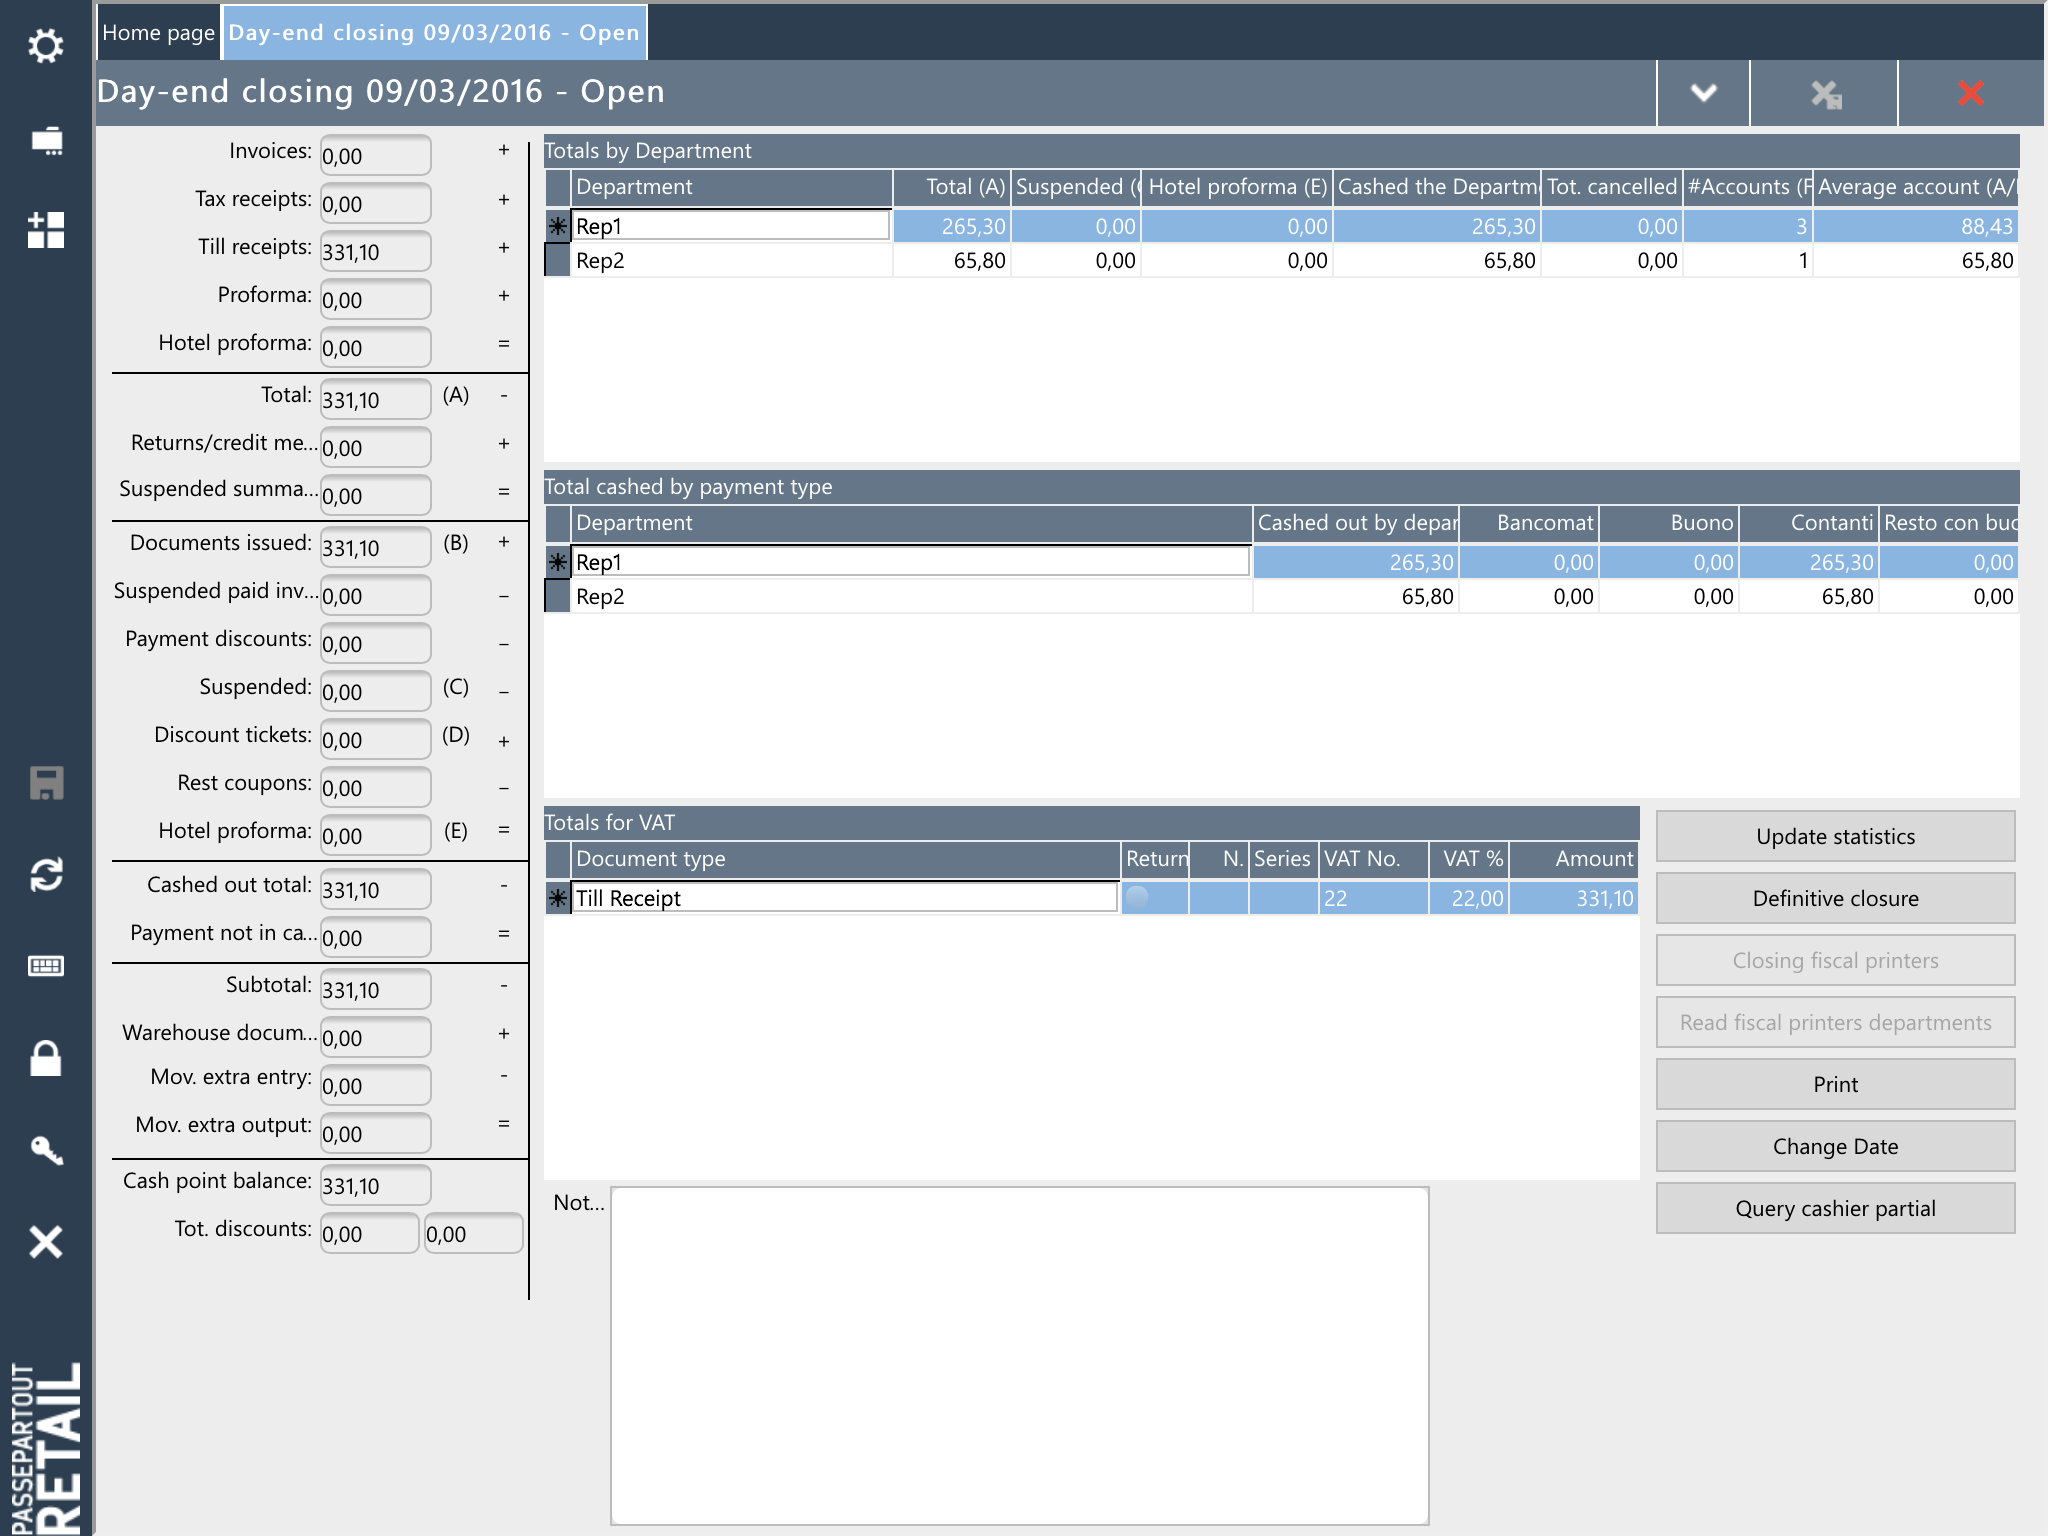Click the Amount column header in VAT table
Viewport: 2048px width, 1536px height.
point(1574,859)
